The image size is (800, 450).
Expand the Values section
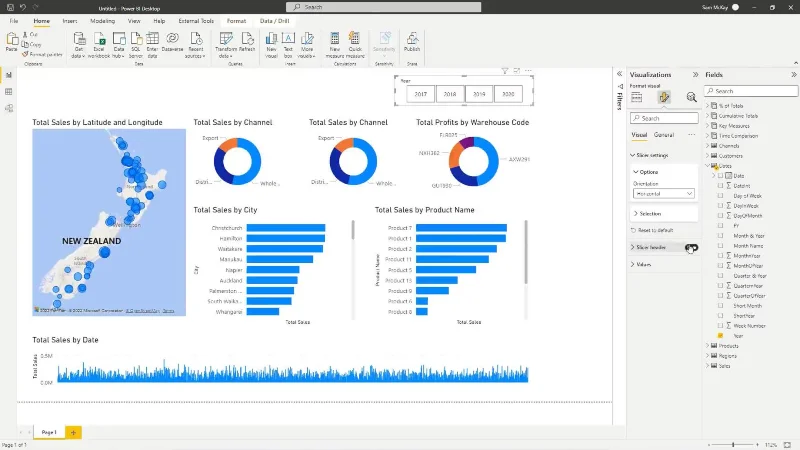click(633, 264)
